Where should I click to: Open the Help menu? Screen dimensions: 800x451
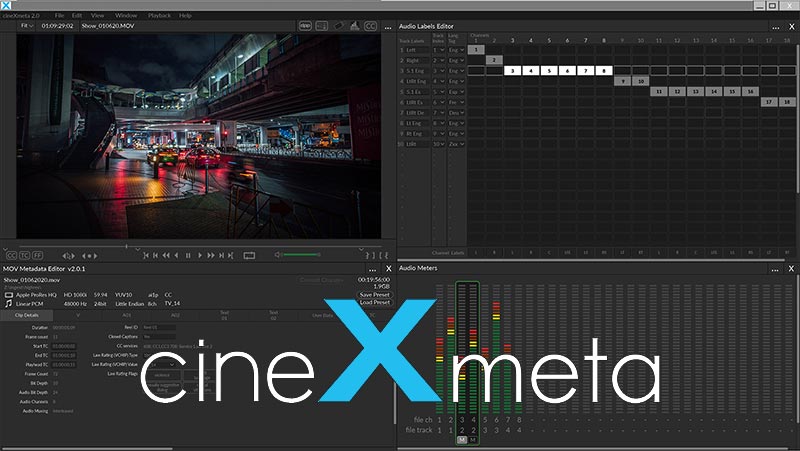[185, 15]
